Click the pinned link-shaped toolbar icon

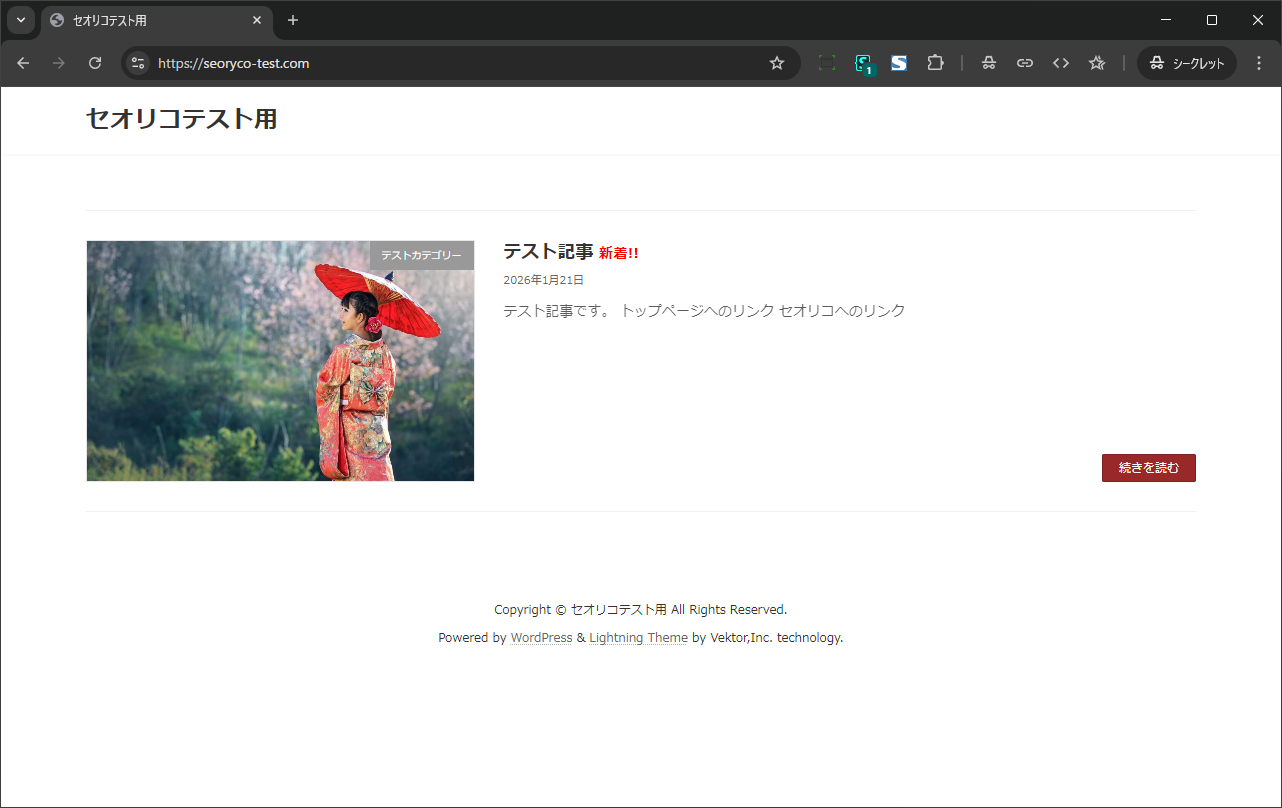tap(1024, 62)
